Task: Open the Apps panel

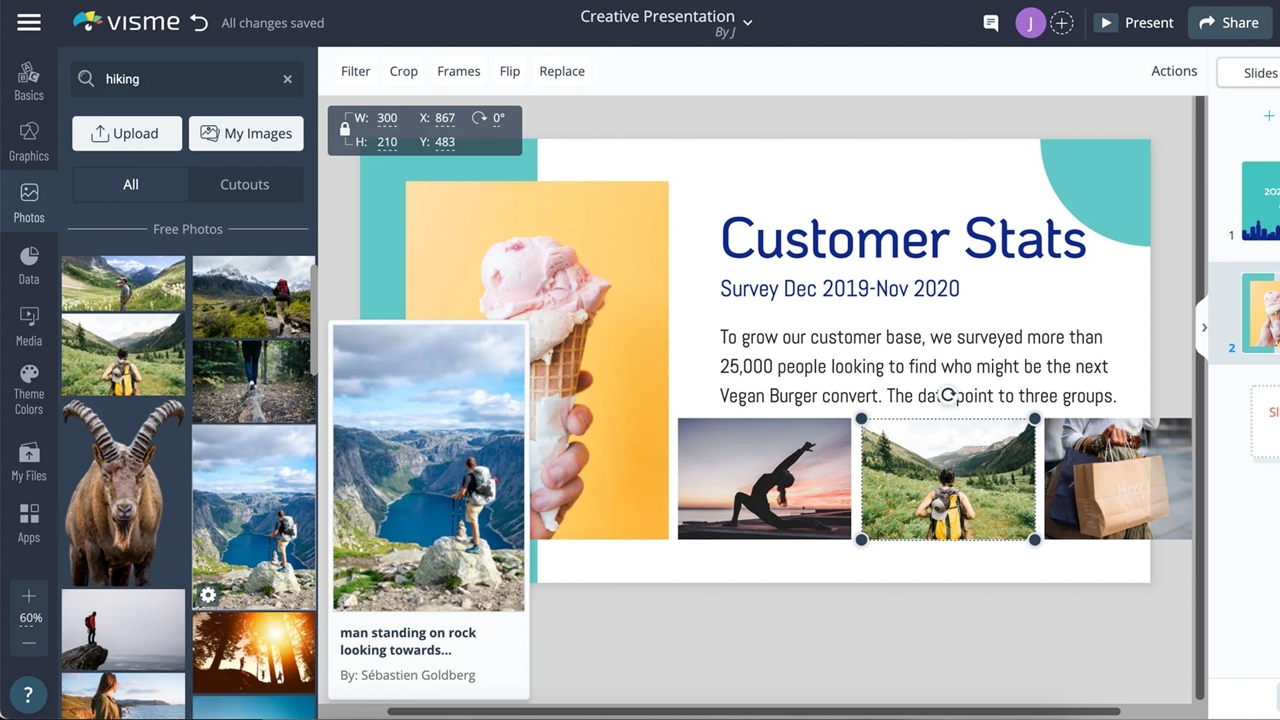Action: (x=28, y=524)
